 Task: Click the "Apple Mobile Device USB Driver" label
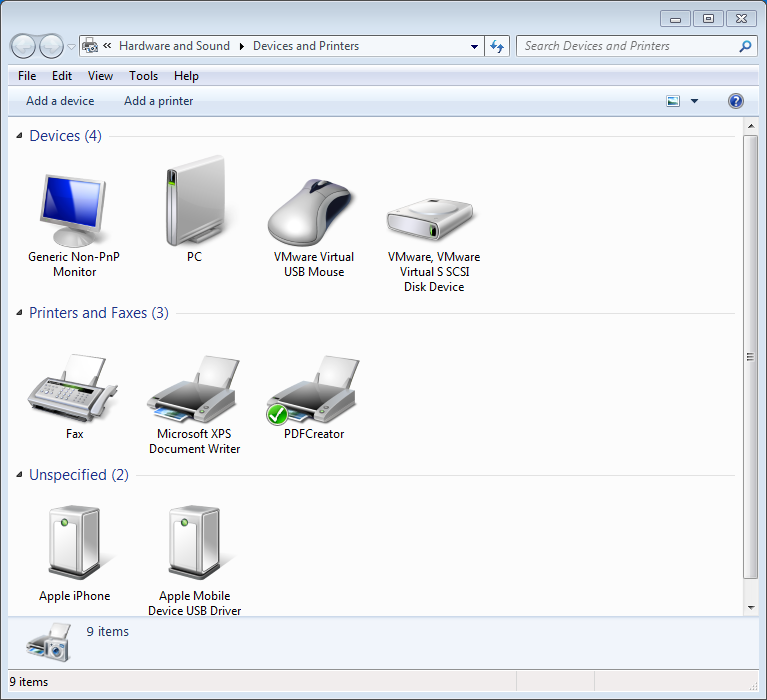pyautogui.click(x=194, y=603)
